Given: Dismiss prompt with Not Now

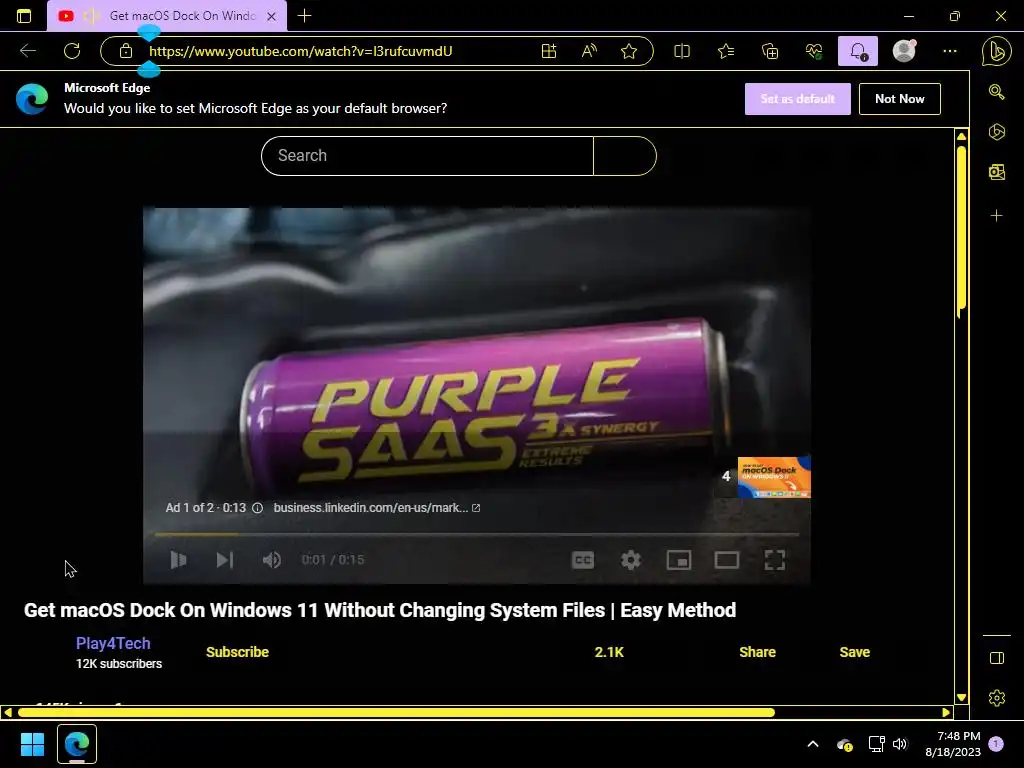Looking at the screenshot, I should (x=899, y=99).
